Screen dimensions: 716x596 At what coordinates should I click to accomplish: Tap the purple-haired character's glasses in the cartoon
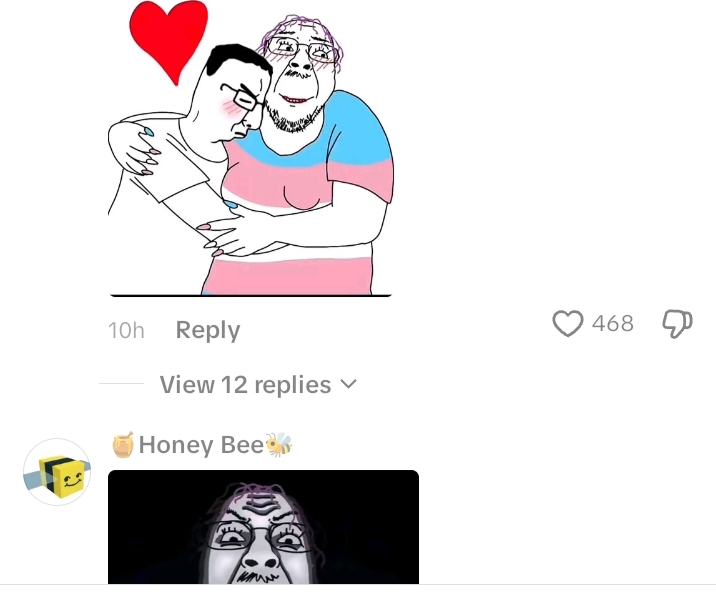tap(301, 49)
